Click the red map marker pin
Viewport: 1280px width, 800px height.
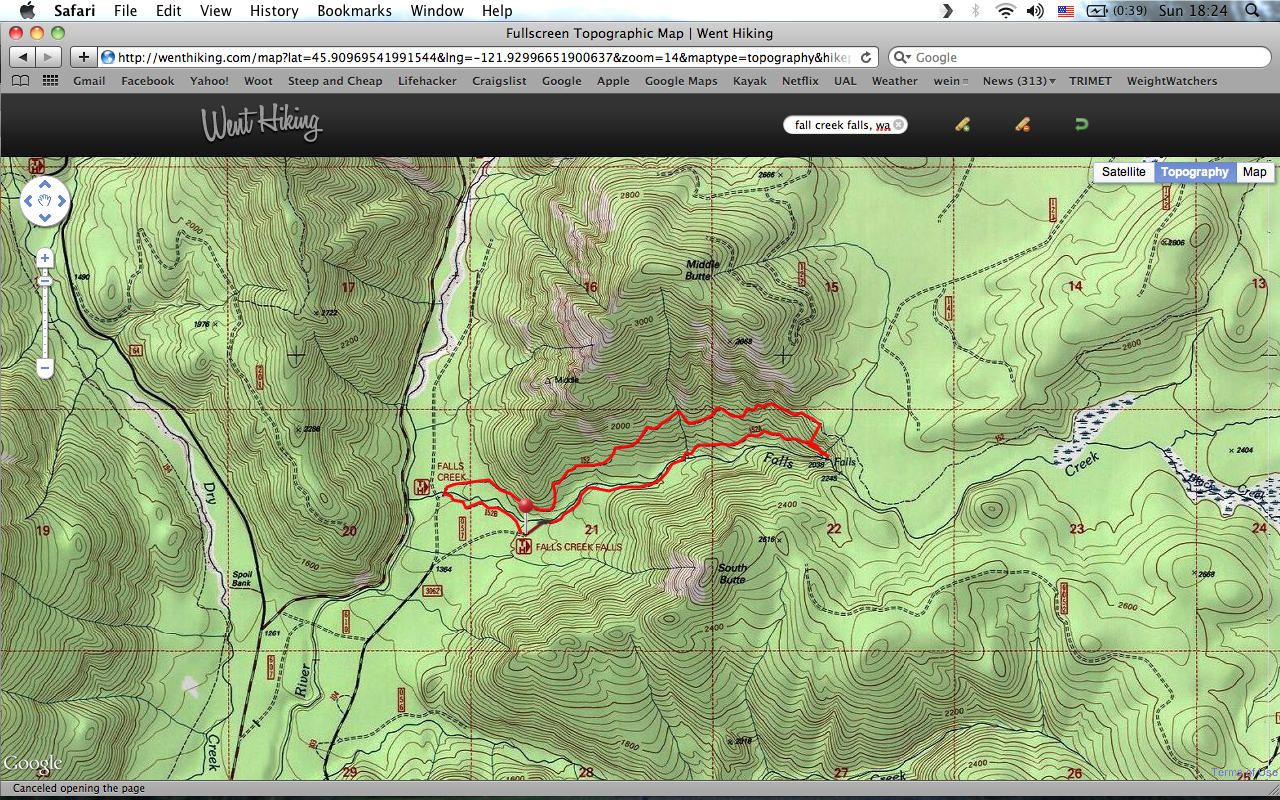click(x=526, y=506)
